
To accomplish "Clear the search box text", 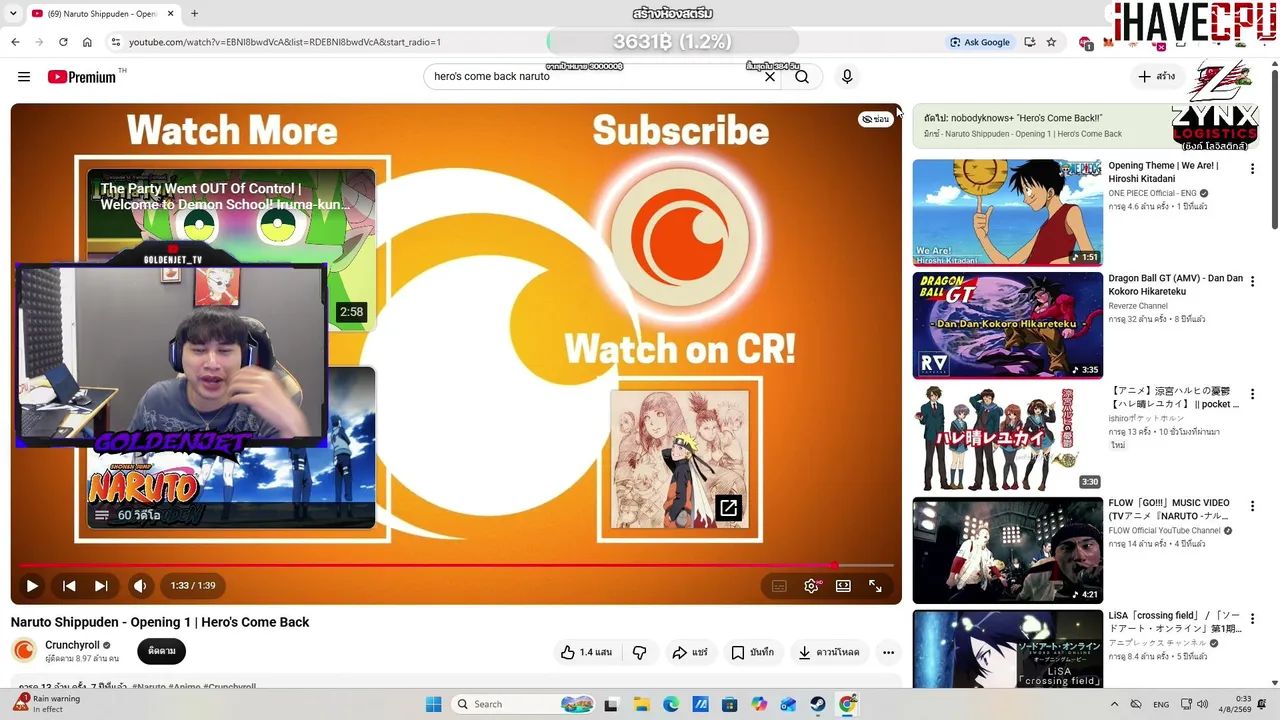I will tap(770, 77).
